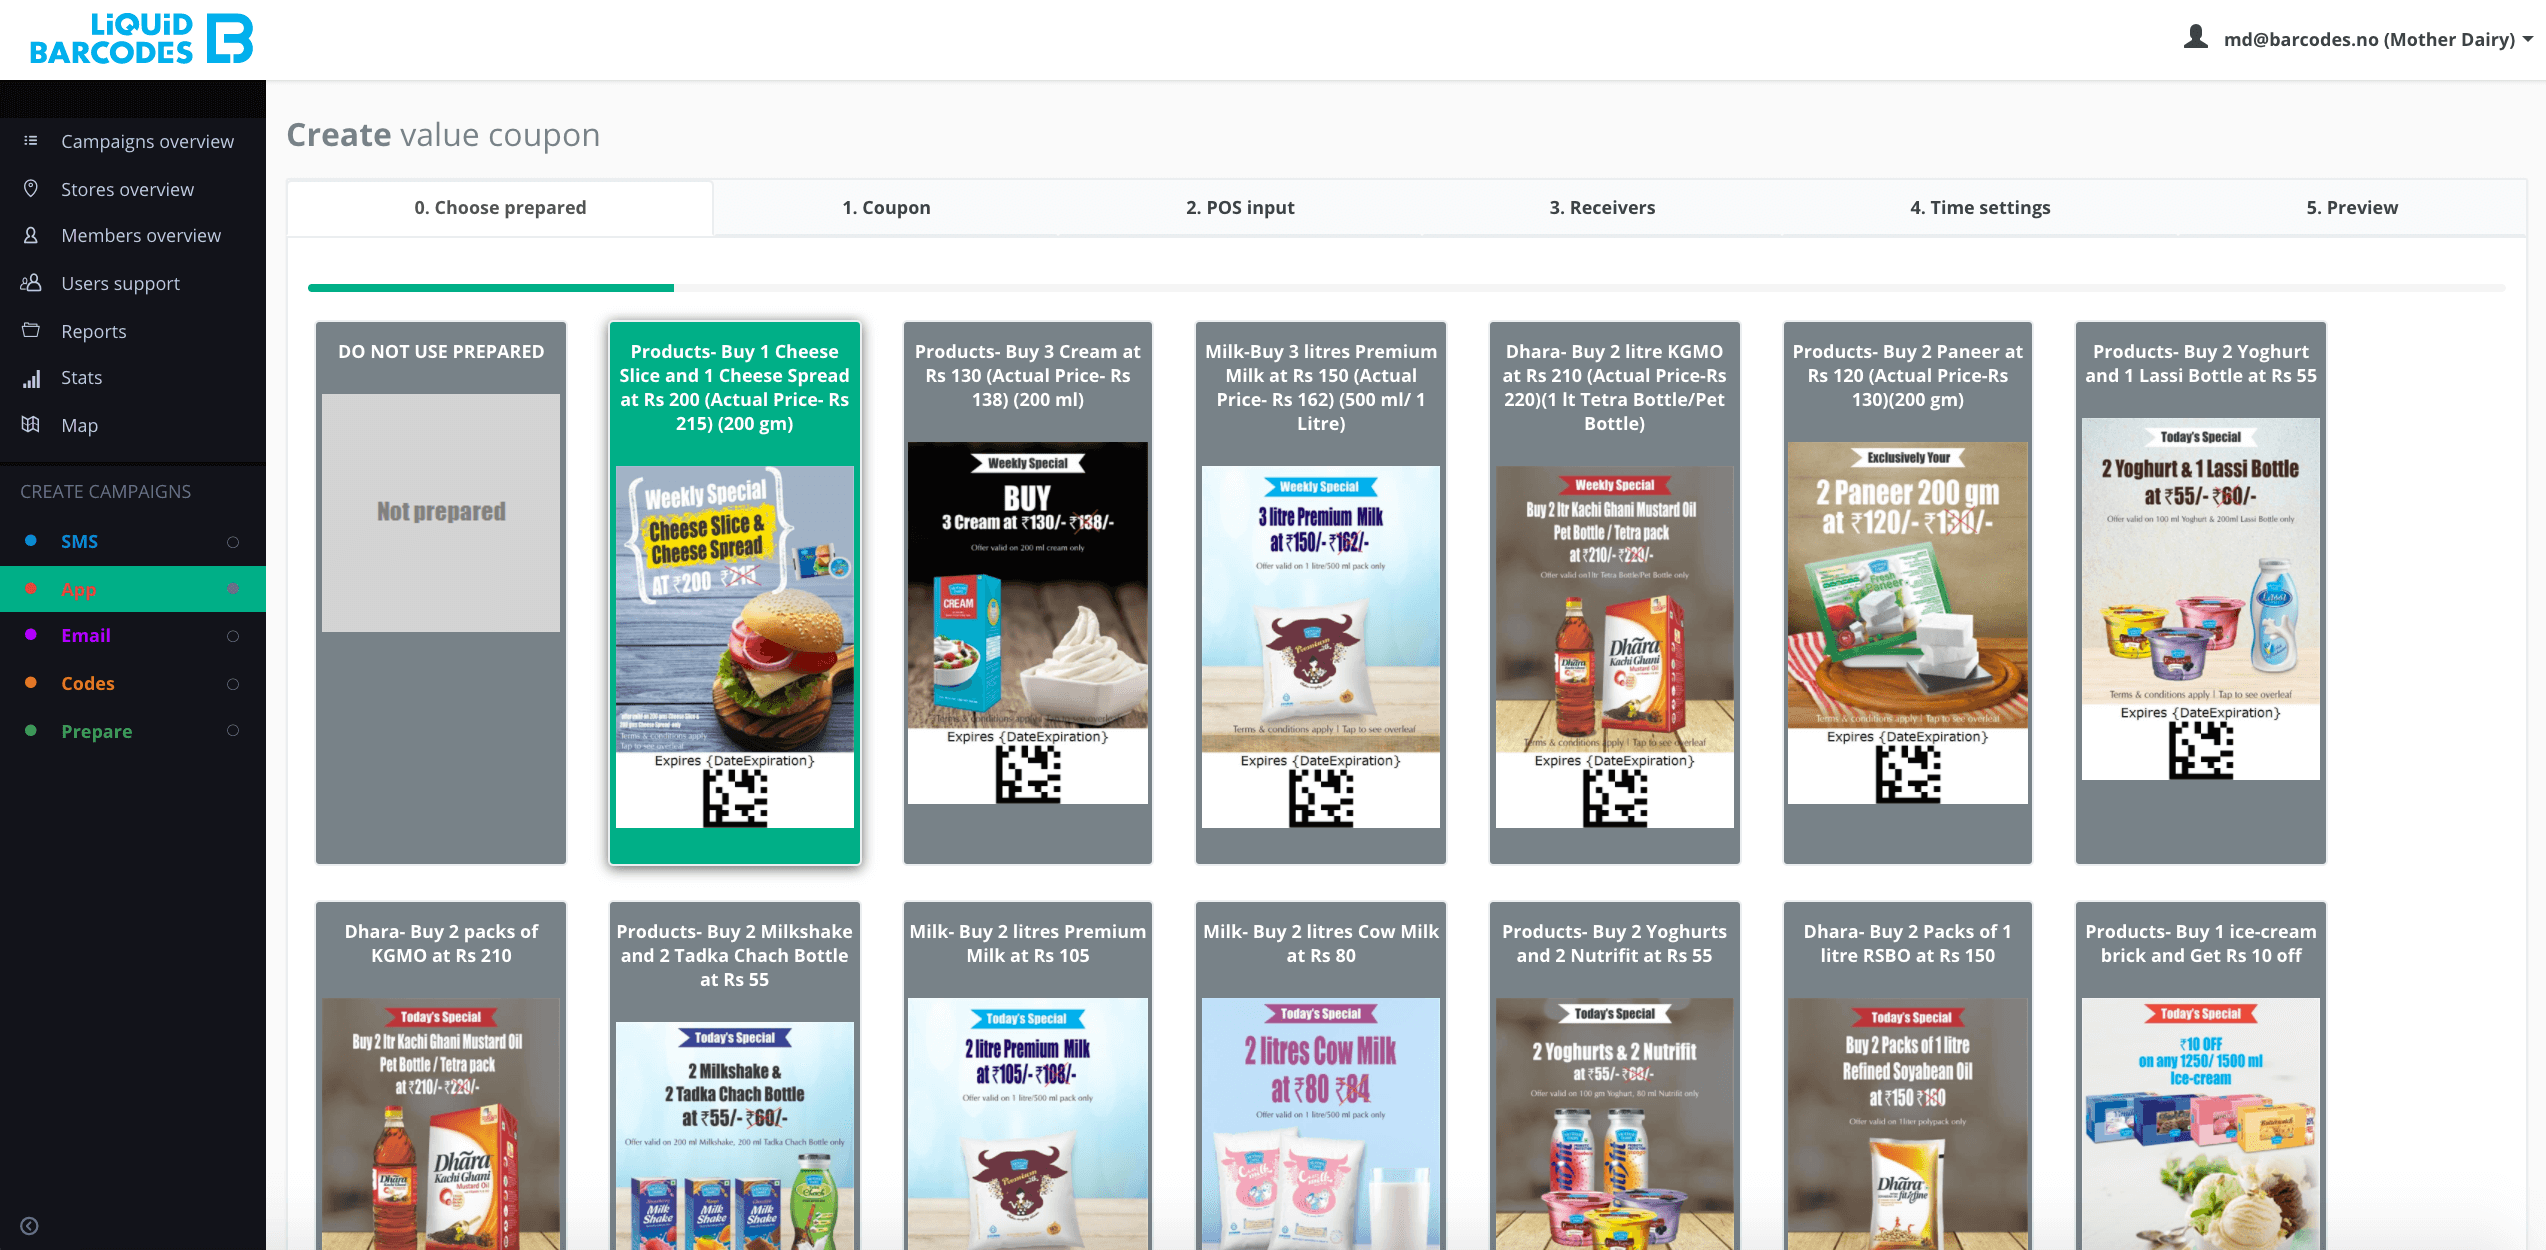Toggle the circle beside SMS
This screenshot has width=2546, height=1250.
coord(233,542)
